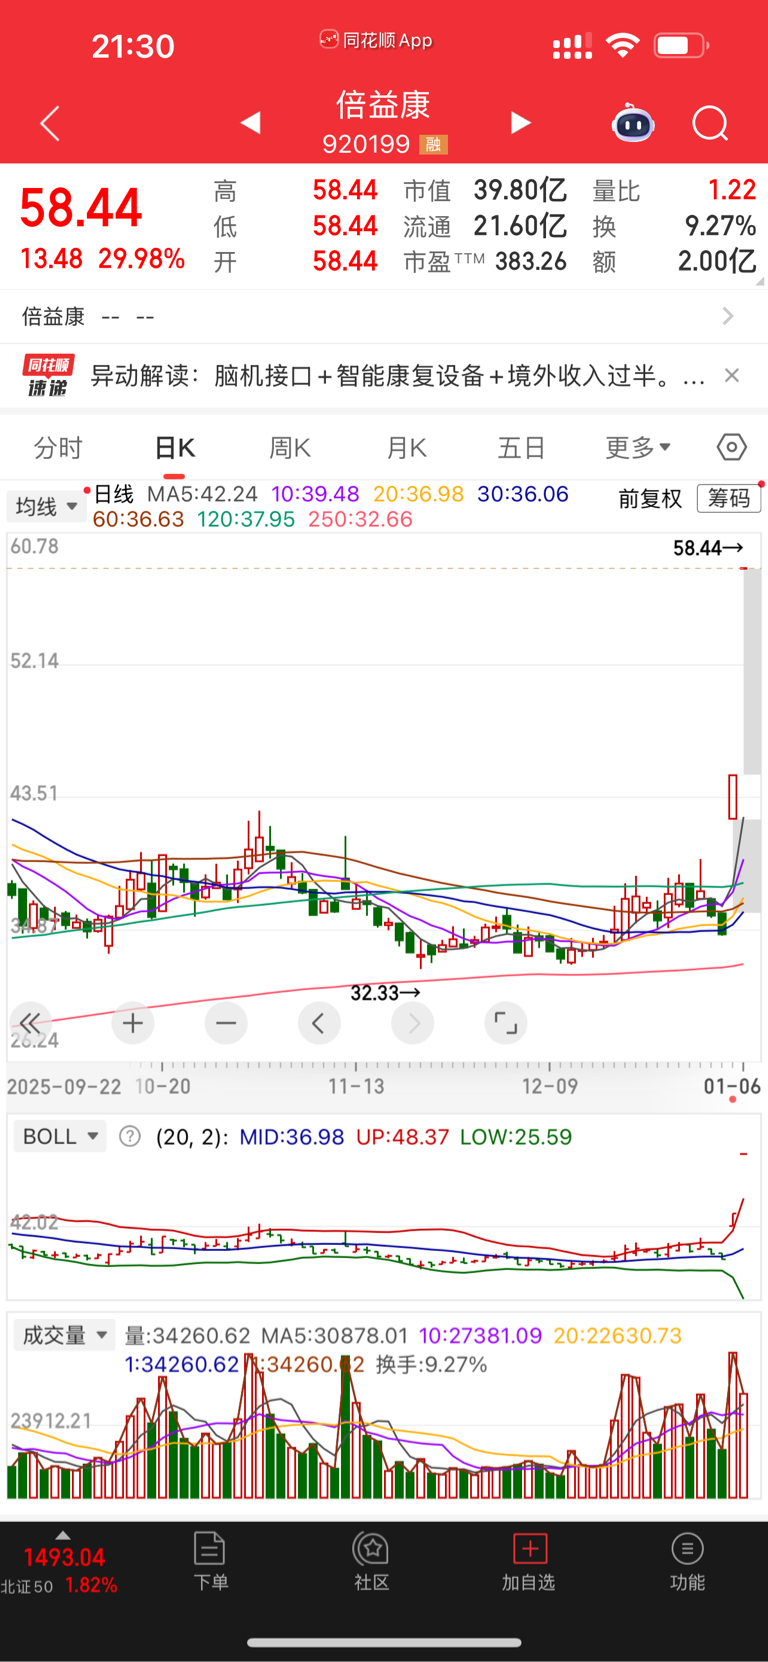Open the 筹码 chip distribution button
Screen dimensions: 768x1662
pyautogui.click(x=728, y=498)
